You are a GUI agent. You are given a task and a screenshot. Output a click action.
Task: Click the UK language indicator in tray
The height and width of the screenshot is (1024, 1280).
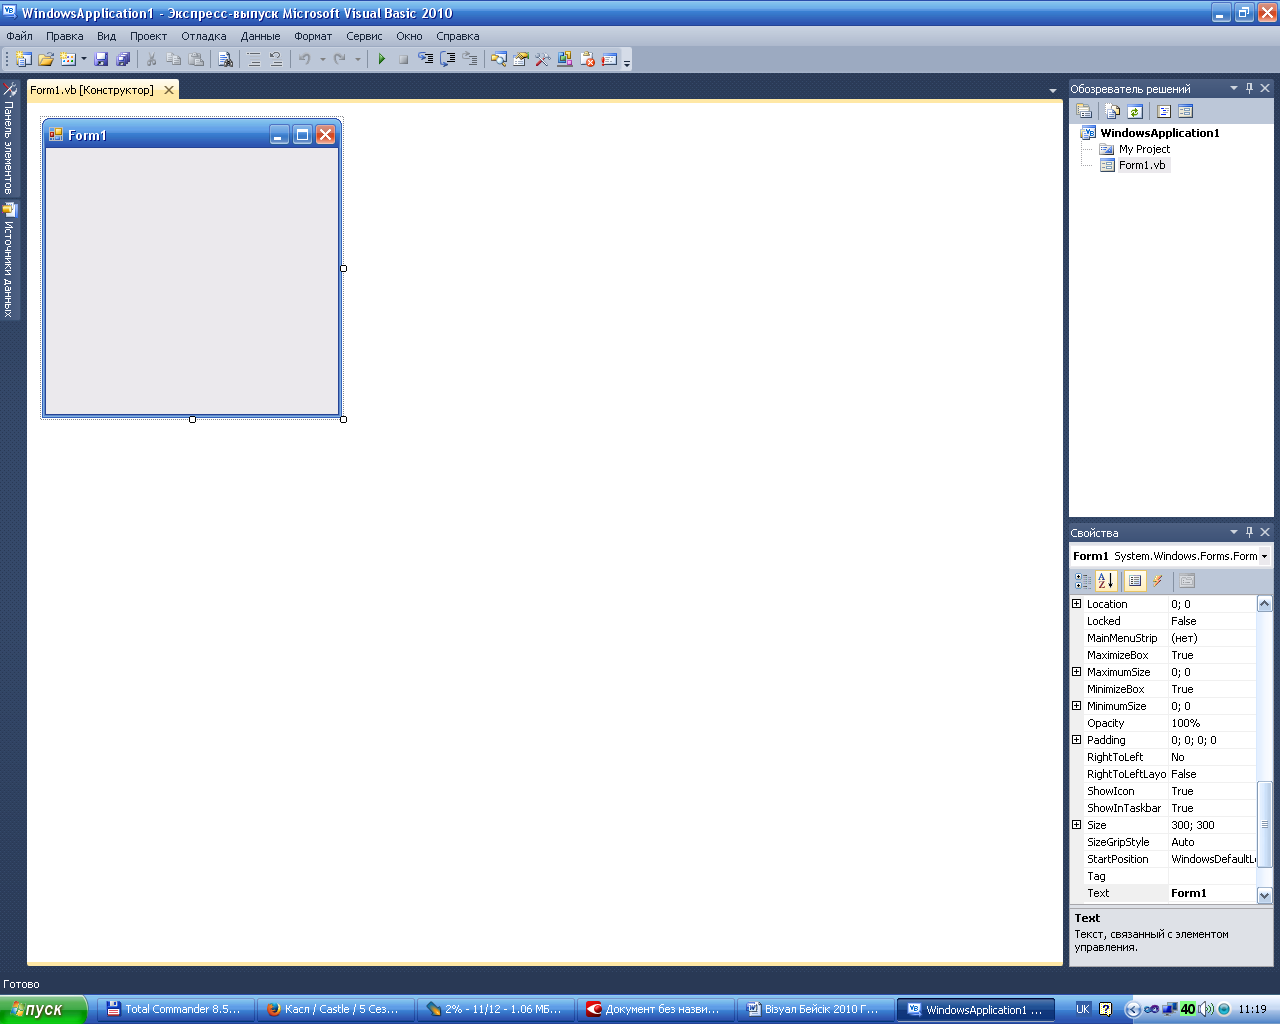pyautogui.click(x=1083, y=1009)
